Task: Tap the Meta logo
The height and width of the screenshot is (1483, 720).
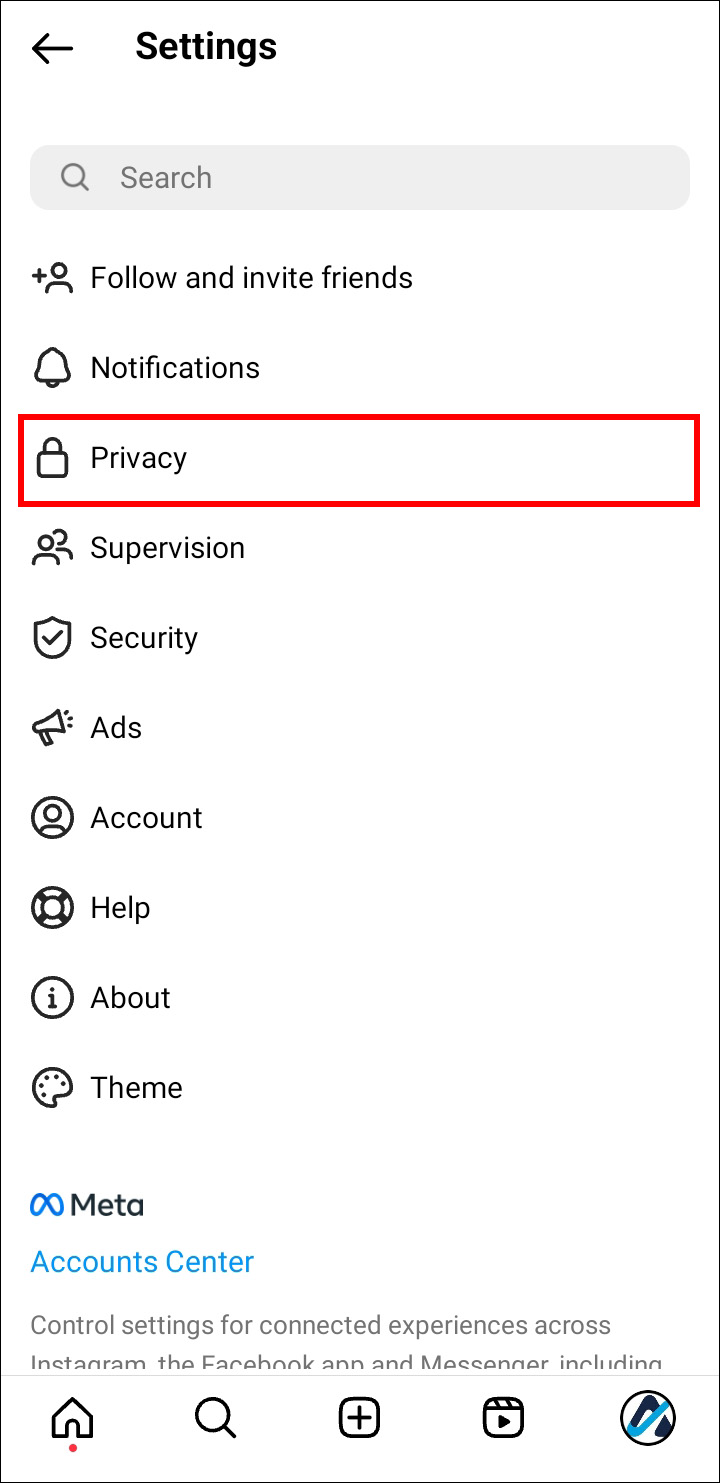Action: pyautogui.click(x=87, y=1205)
